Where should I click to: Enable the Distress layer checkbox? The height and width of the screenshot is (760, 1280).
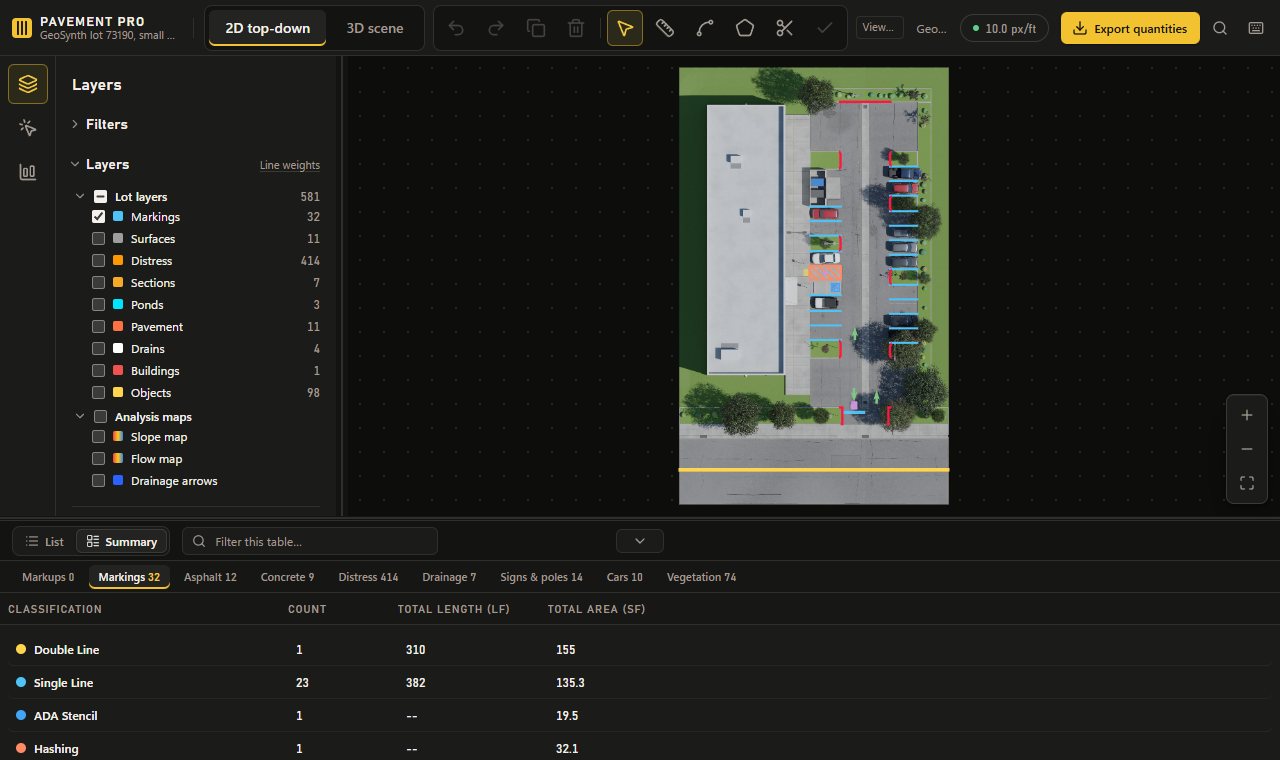coord(99,261)
